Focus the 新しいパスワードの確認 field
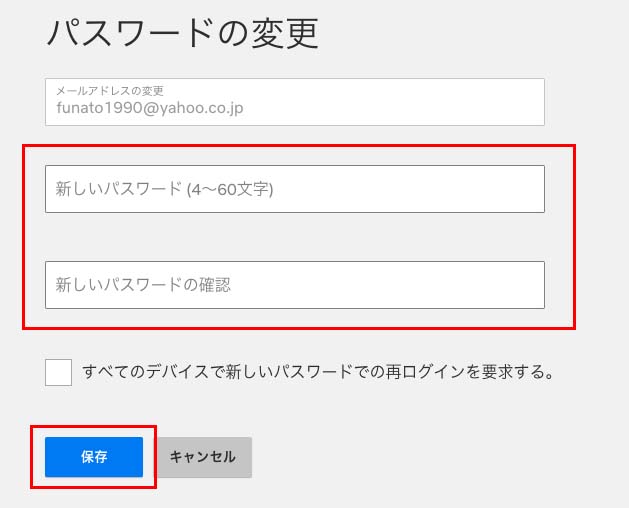 [x=294, y=285]
